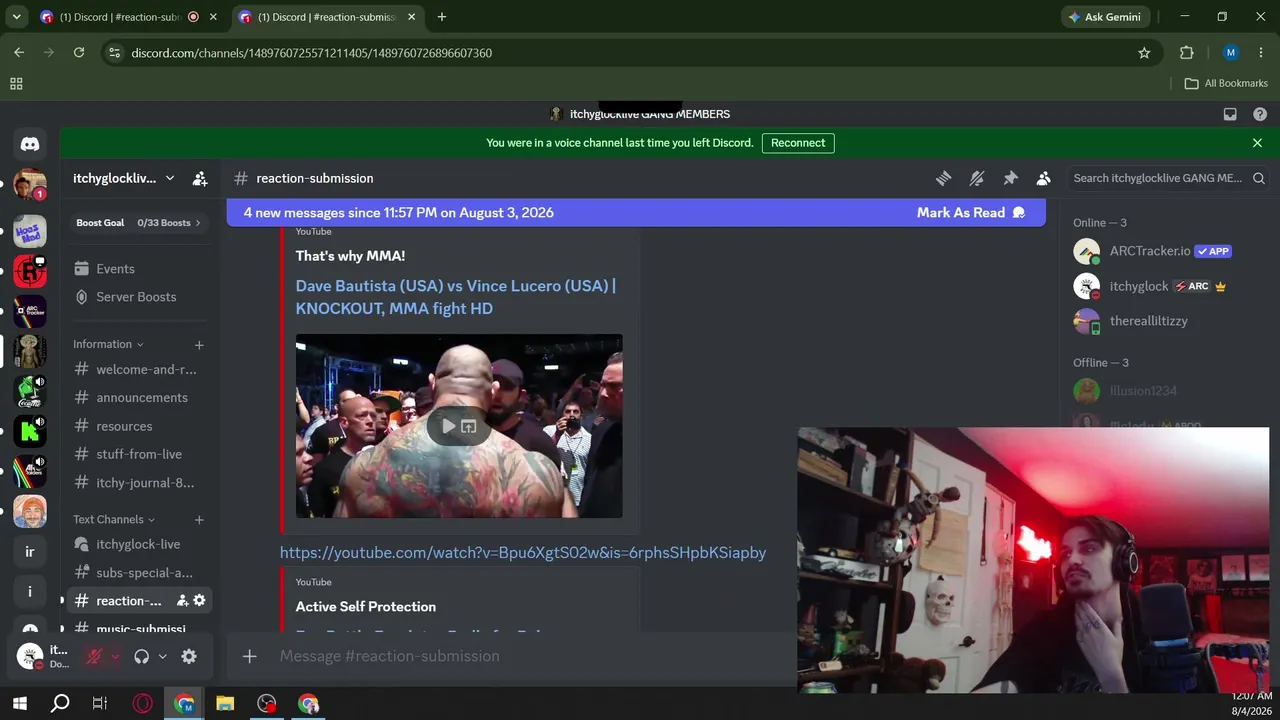Click the plus attachment button in message bar
This screenshot has height=720, width=1280.
pyautogui.click(x=250, y=656)
